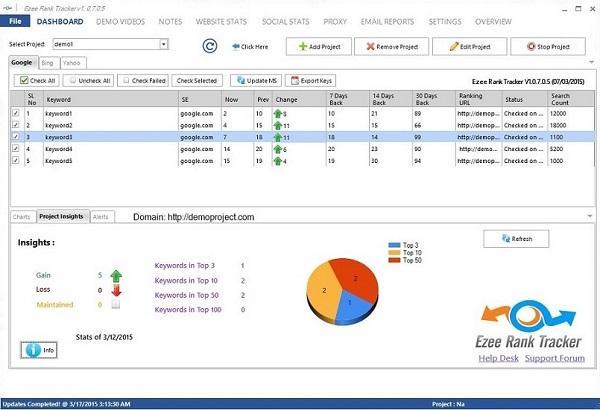This screenshot has width=600, height=410.
Task: Click the green up arrow in Keyword4 row
Action: tap(278, 149)
